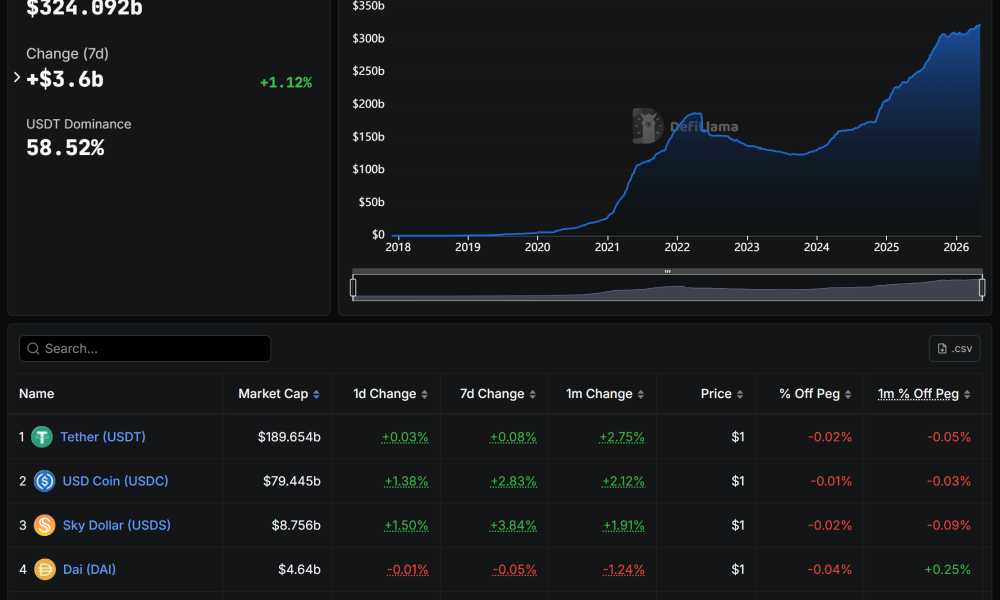This screenshot has width=1000, height=600.
Task: Sort by 1d Change column arrows
Action: pyautogui.click(x=425, y=395)
